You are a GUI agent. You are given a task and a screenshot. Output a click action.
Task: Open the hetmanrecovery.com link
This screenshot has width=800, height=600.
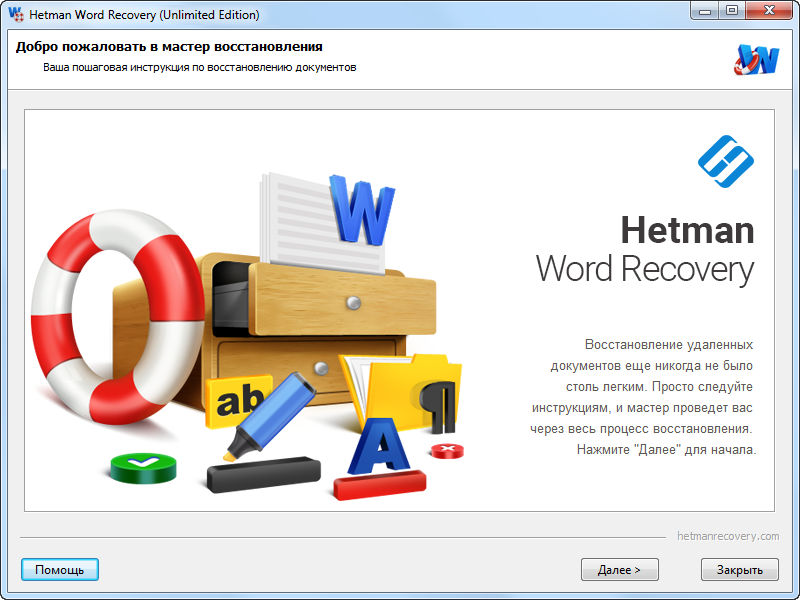(727, 537)
